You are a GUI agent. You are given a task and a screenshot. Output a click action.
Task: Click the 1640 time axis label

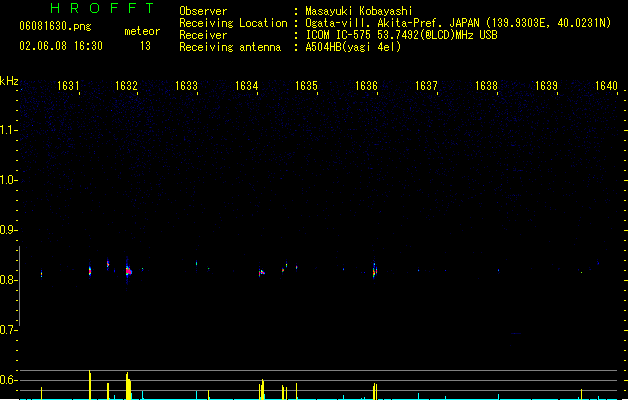tap(606, 86)
